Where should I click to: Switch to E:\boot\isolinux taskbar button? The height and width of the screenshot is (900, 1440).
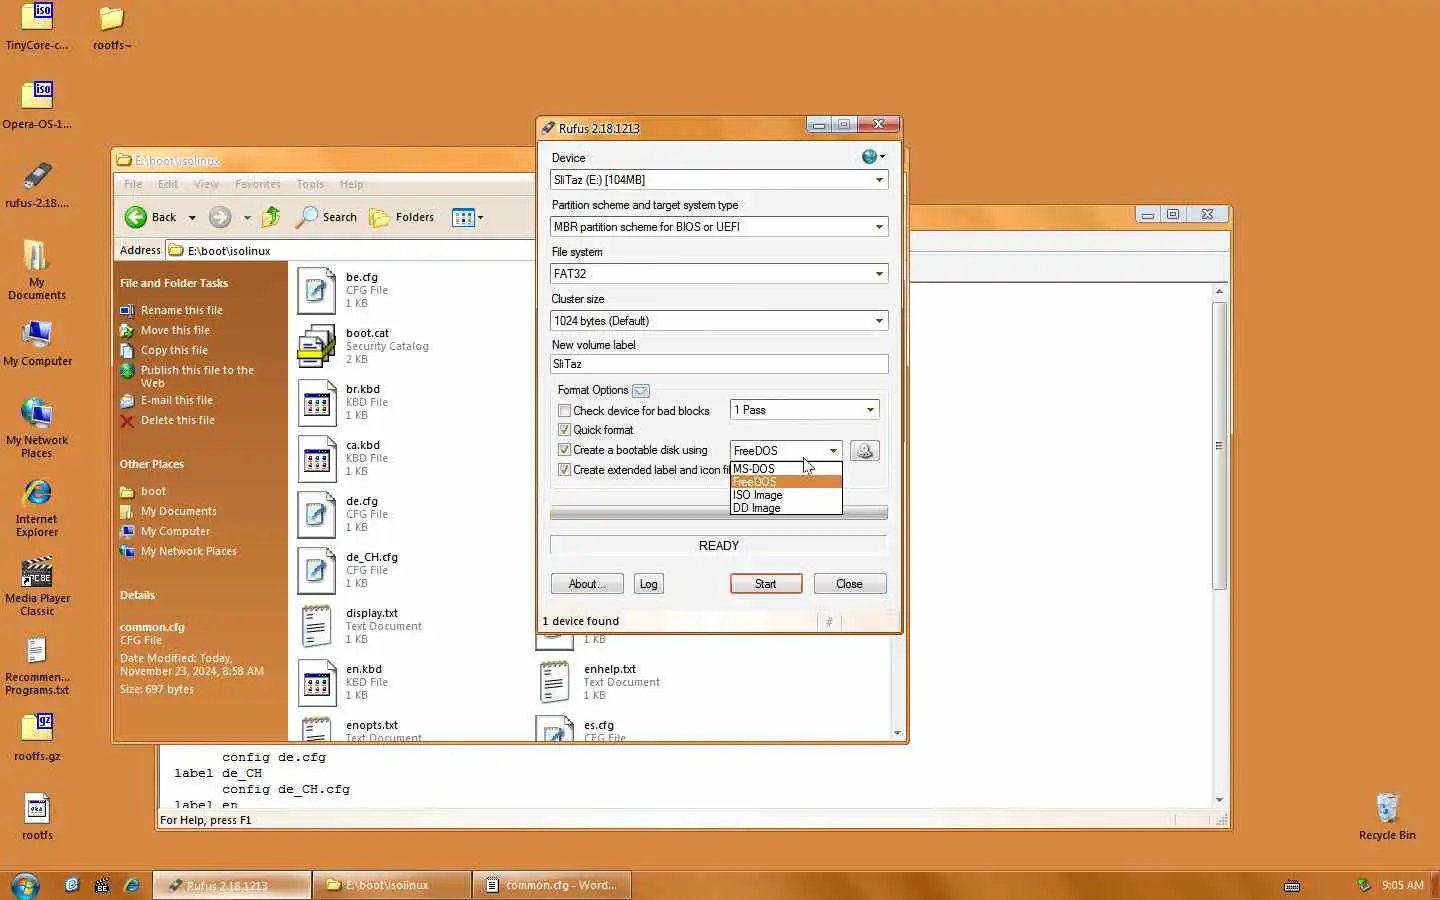pyautogui.click(x=392, y=885)
